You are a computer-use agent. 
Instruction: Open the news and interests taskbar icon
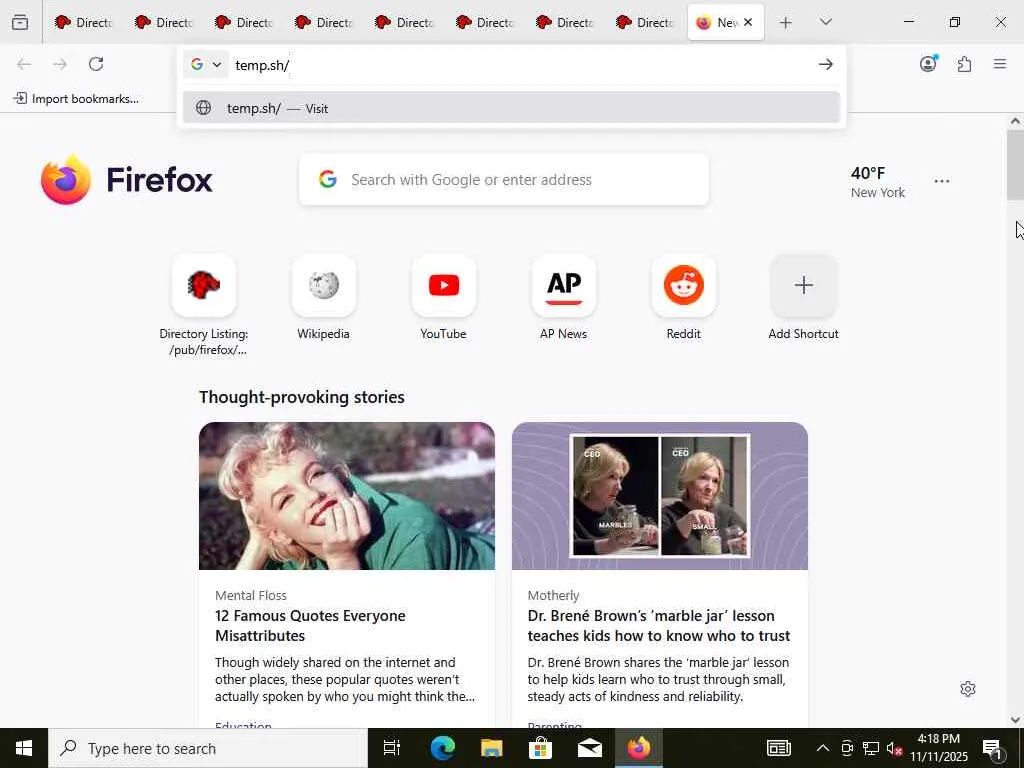pyautogui.click(x=778, y=748)
